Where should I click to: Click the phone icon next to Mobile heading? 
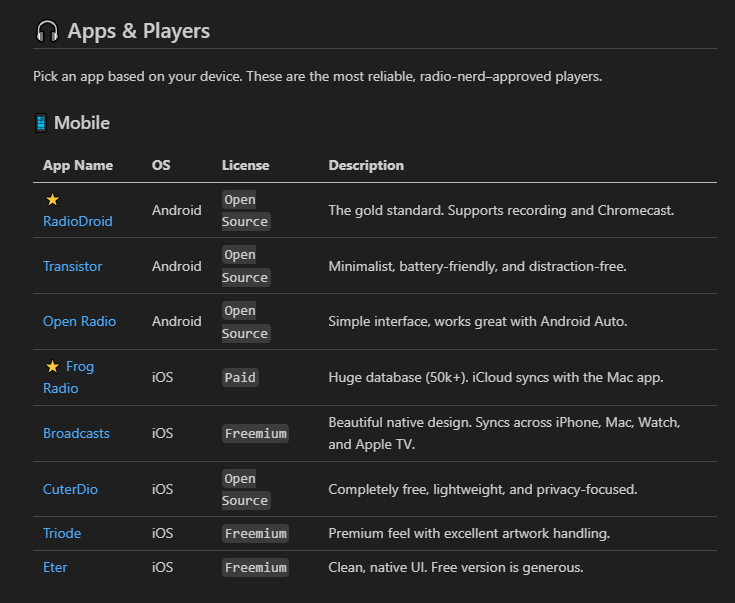click(x=41, y=123)
